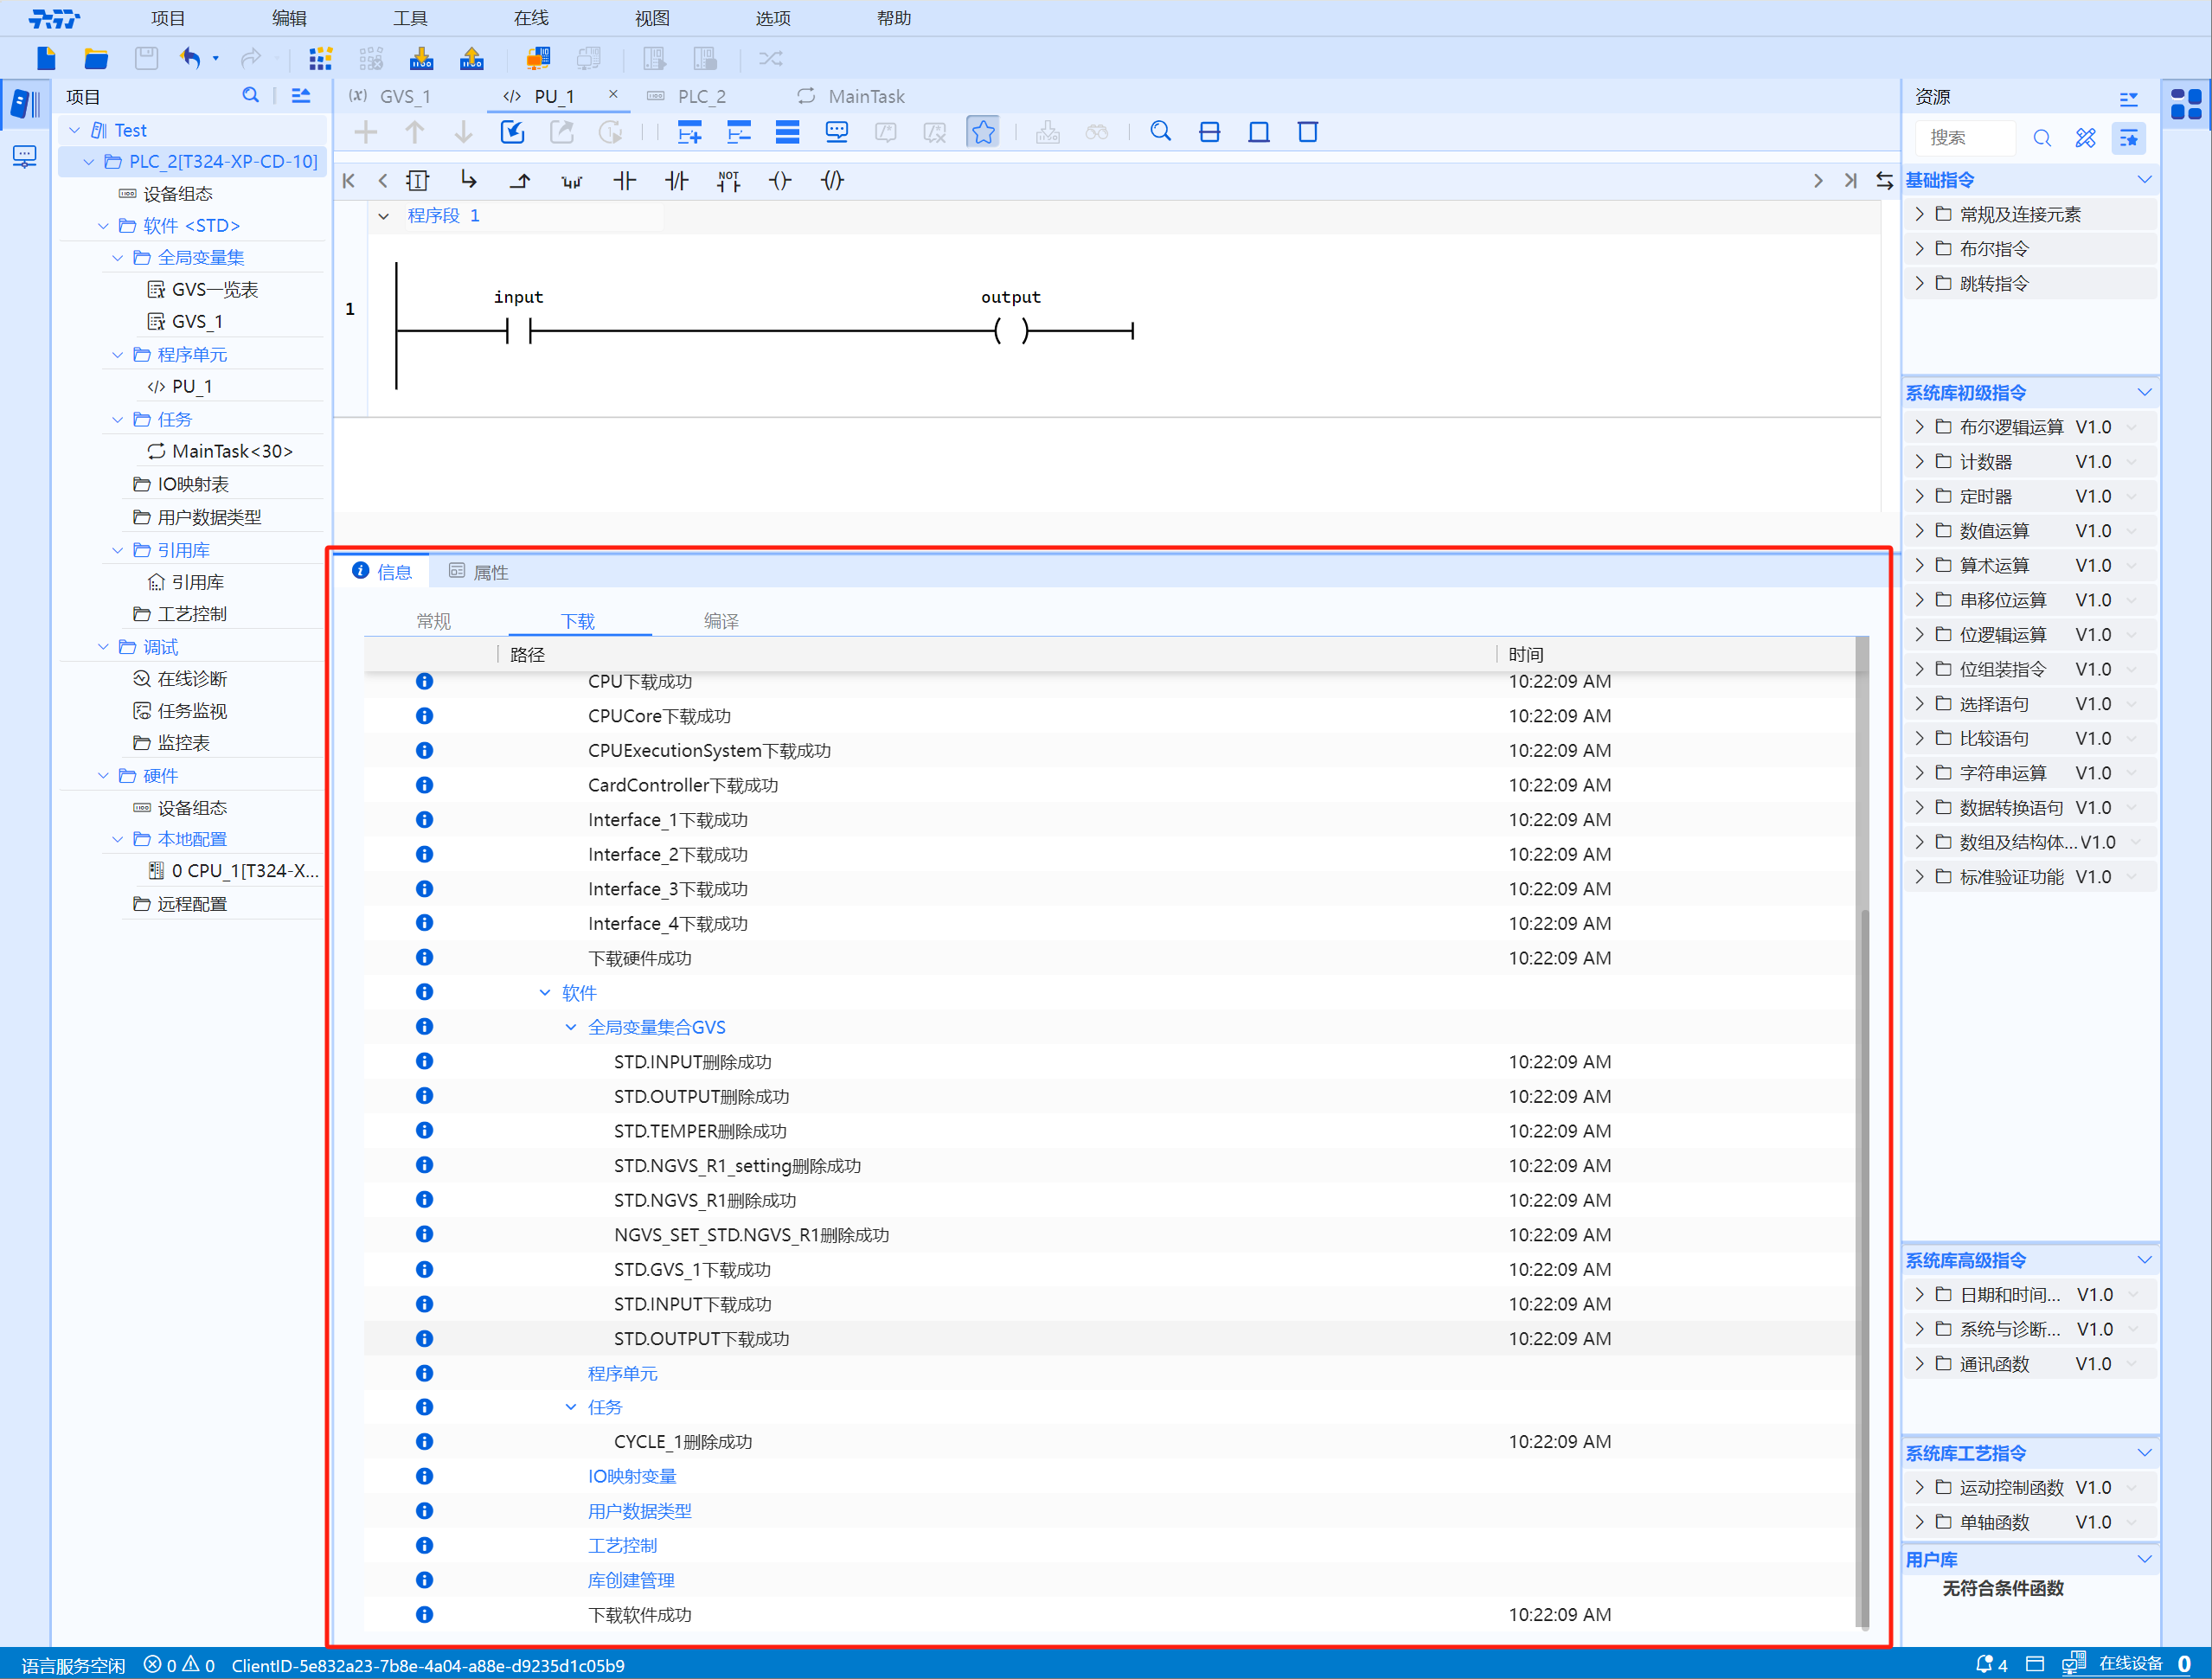The width and height of the screenshot is (2212, 1679).
Task: Click the IO映射变量 link in log
Action: coord(631,1476)
